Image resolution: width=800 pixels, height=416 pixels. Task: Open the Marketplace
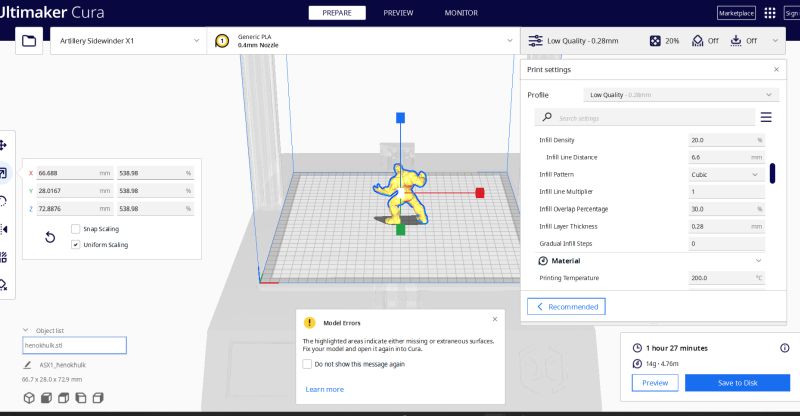(x=736, y=13)
